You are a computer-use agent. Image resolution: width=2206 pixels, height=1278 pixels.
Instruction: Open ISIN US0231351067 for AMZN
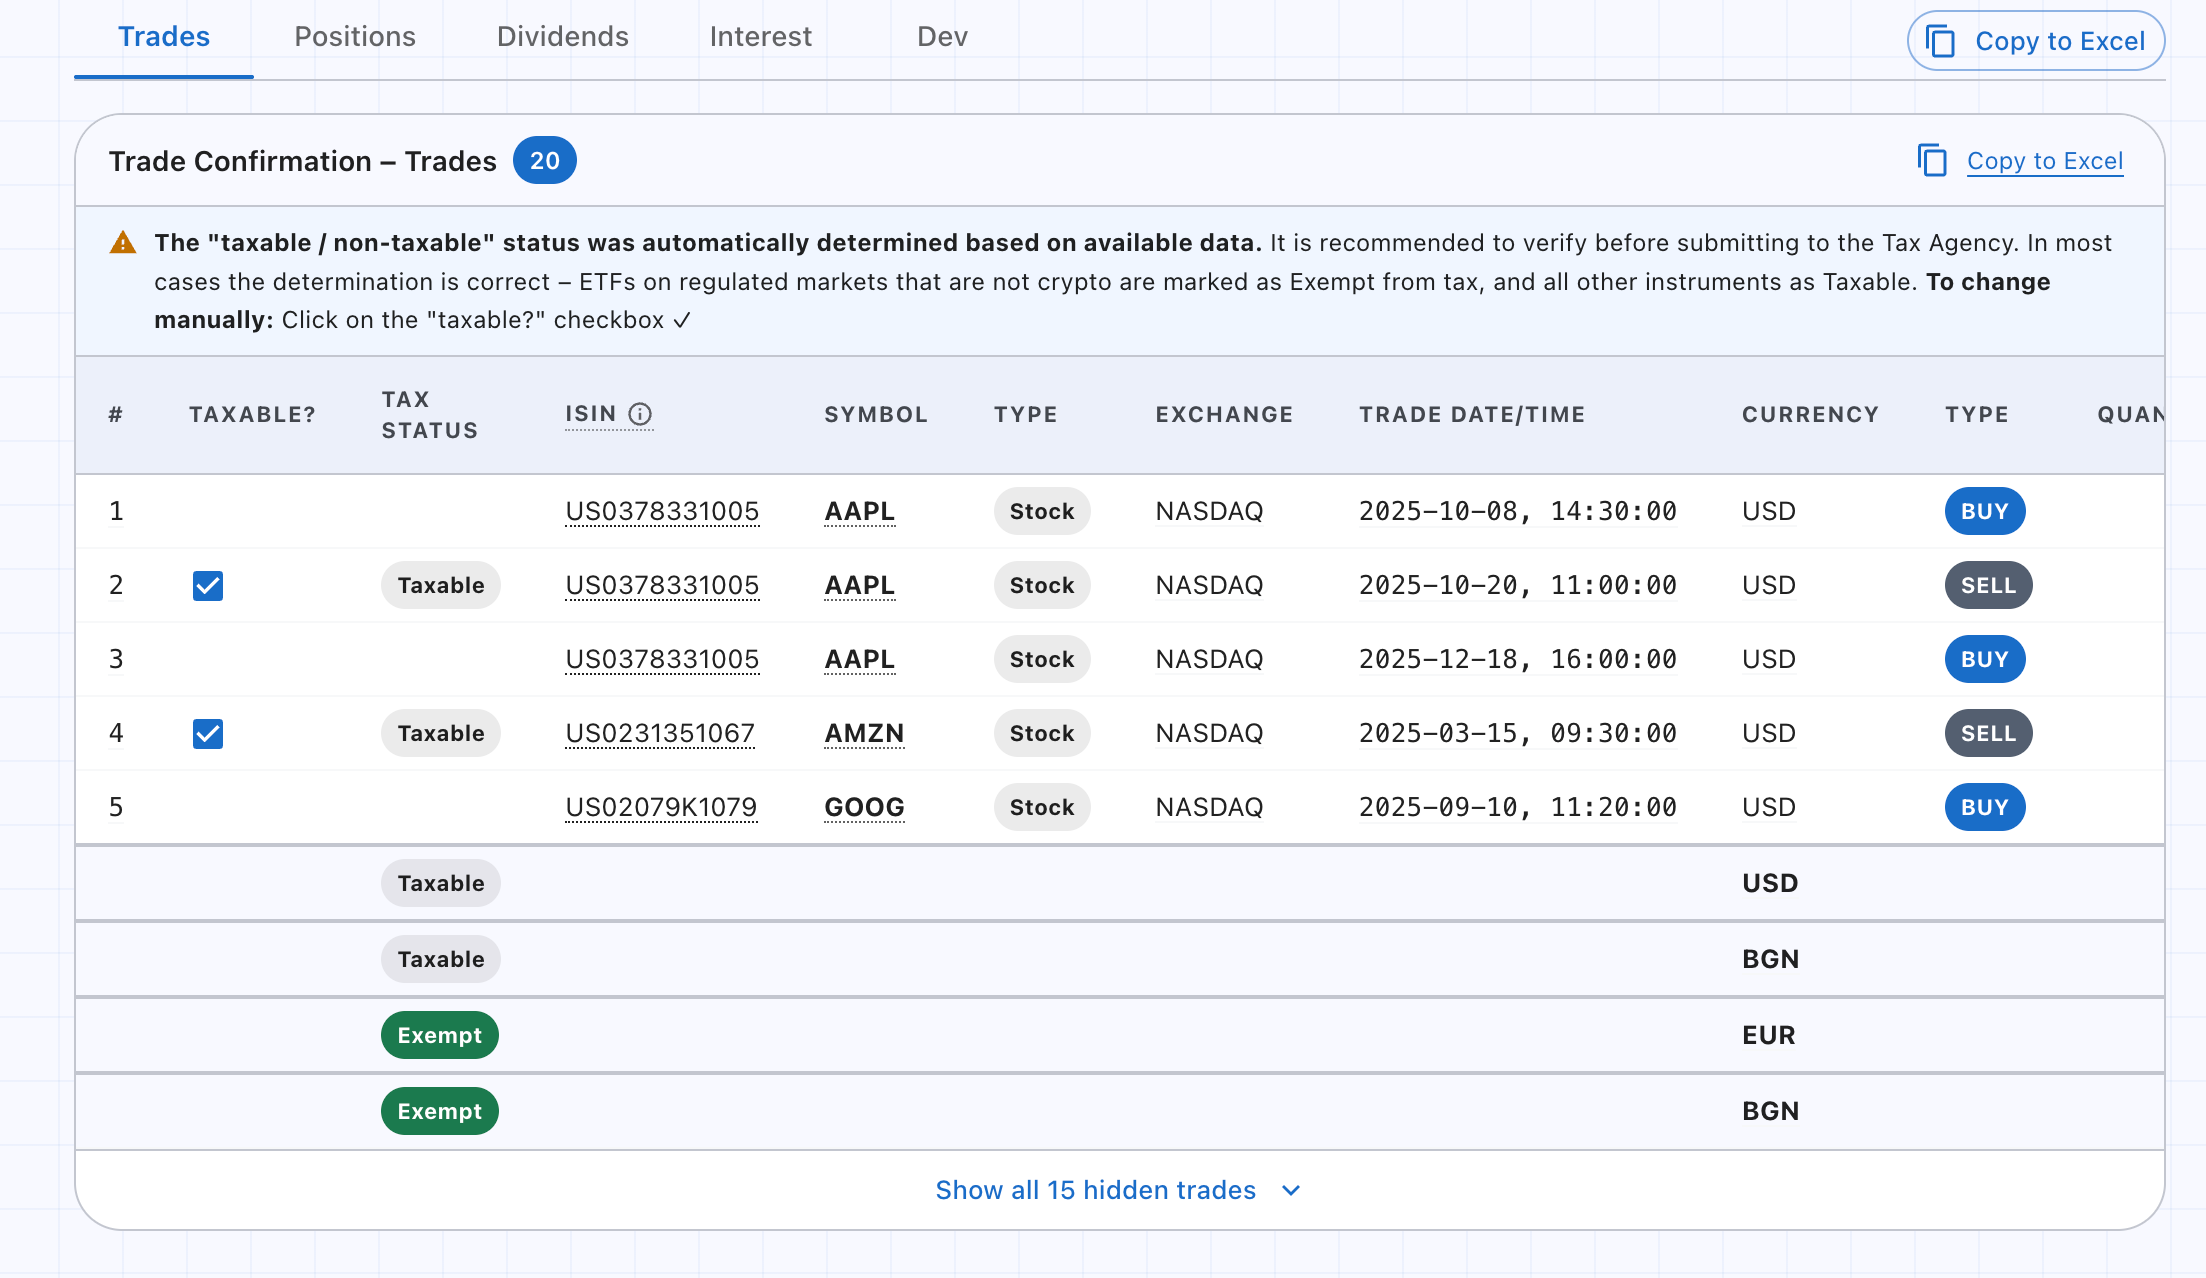click(x=660, y=733)
